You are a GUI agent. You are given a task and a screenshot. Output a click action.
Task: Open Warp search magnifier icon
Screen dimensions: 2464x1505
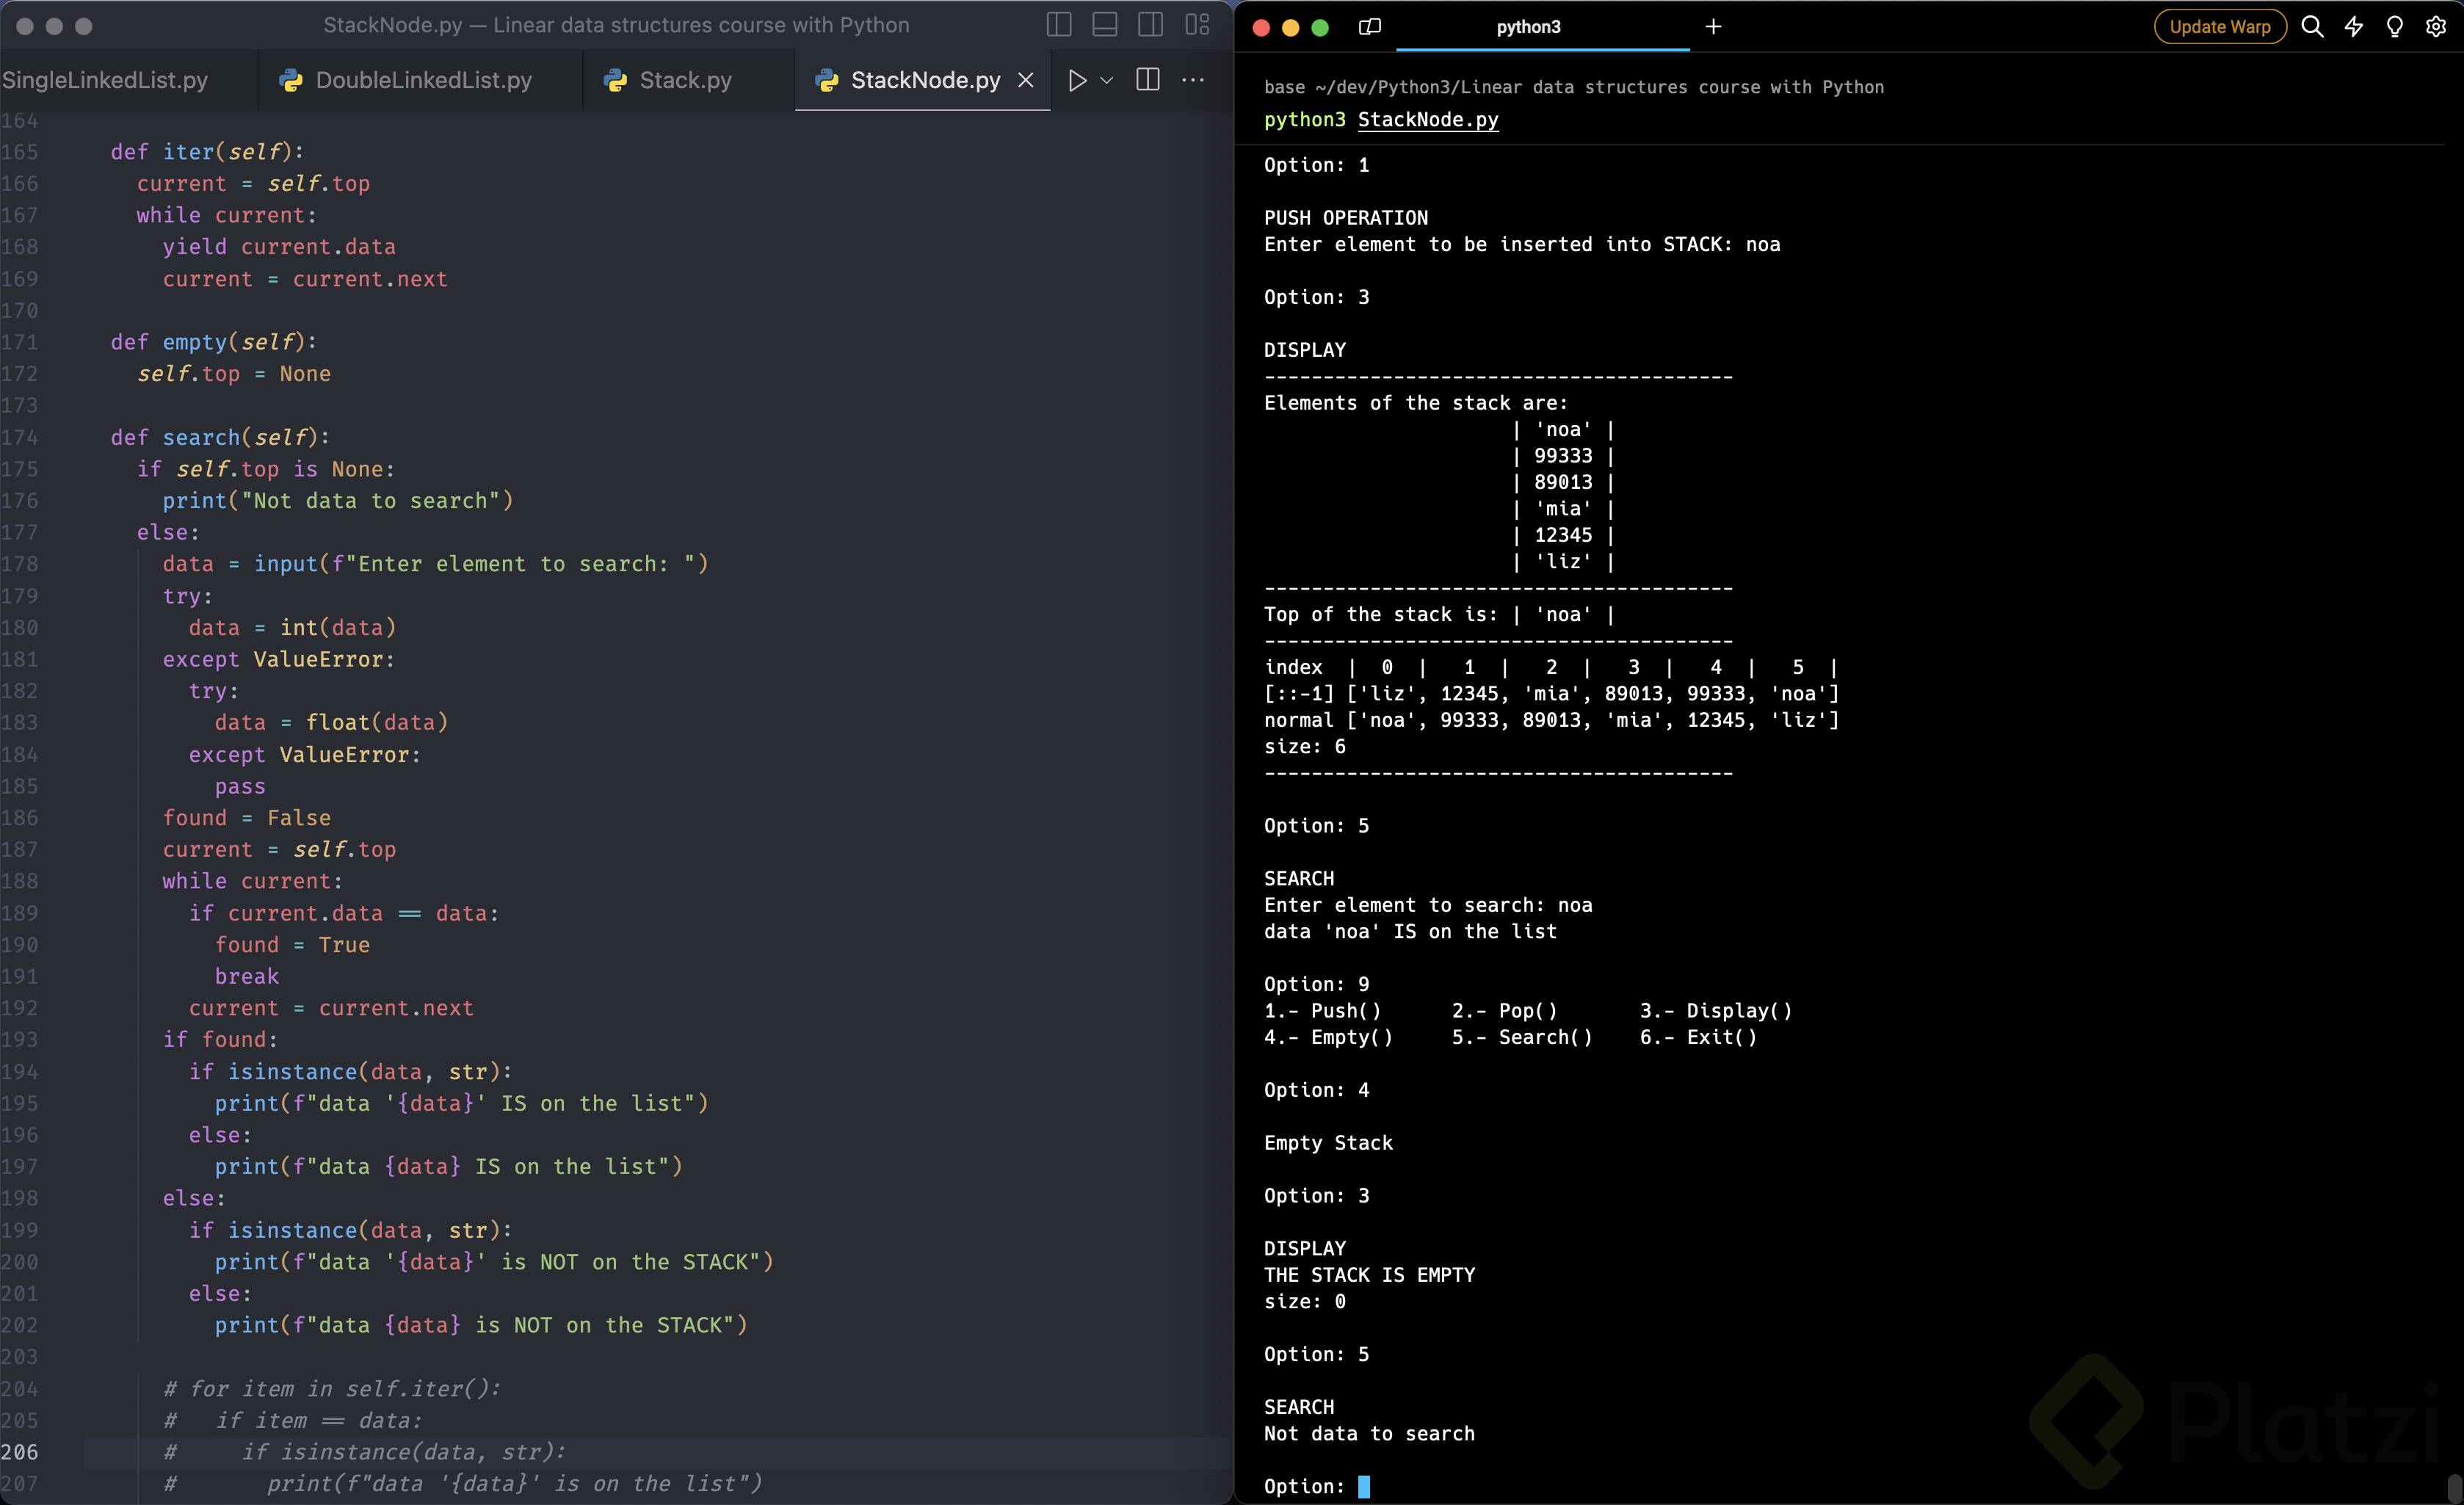(x=2312, y=27)
